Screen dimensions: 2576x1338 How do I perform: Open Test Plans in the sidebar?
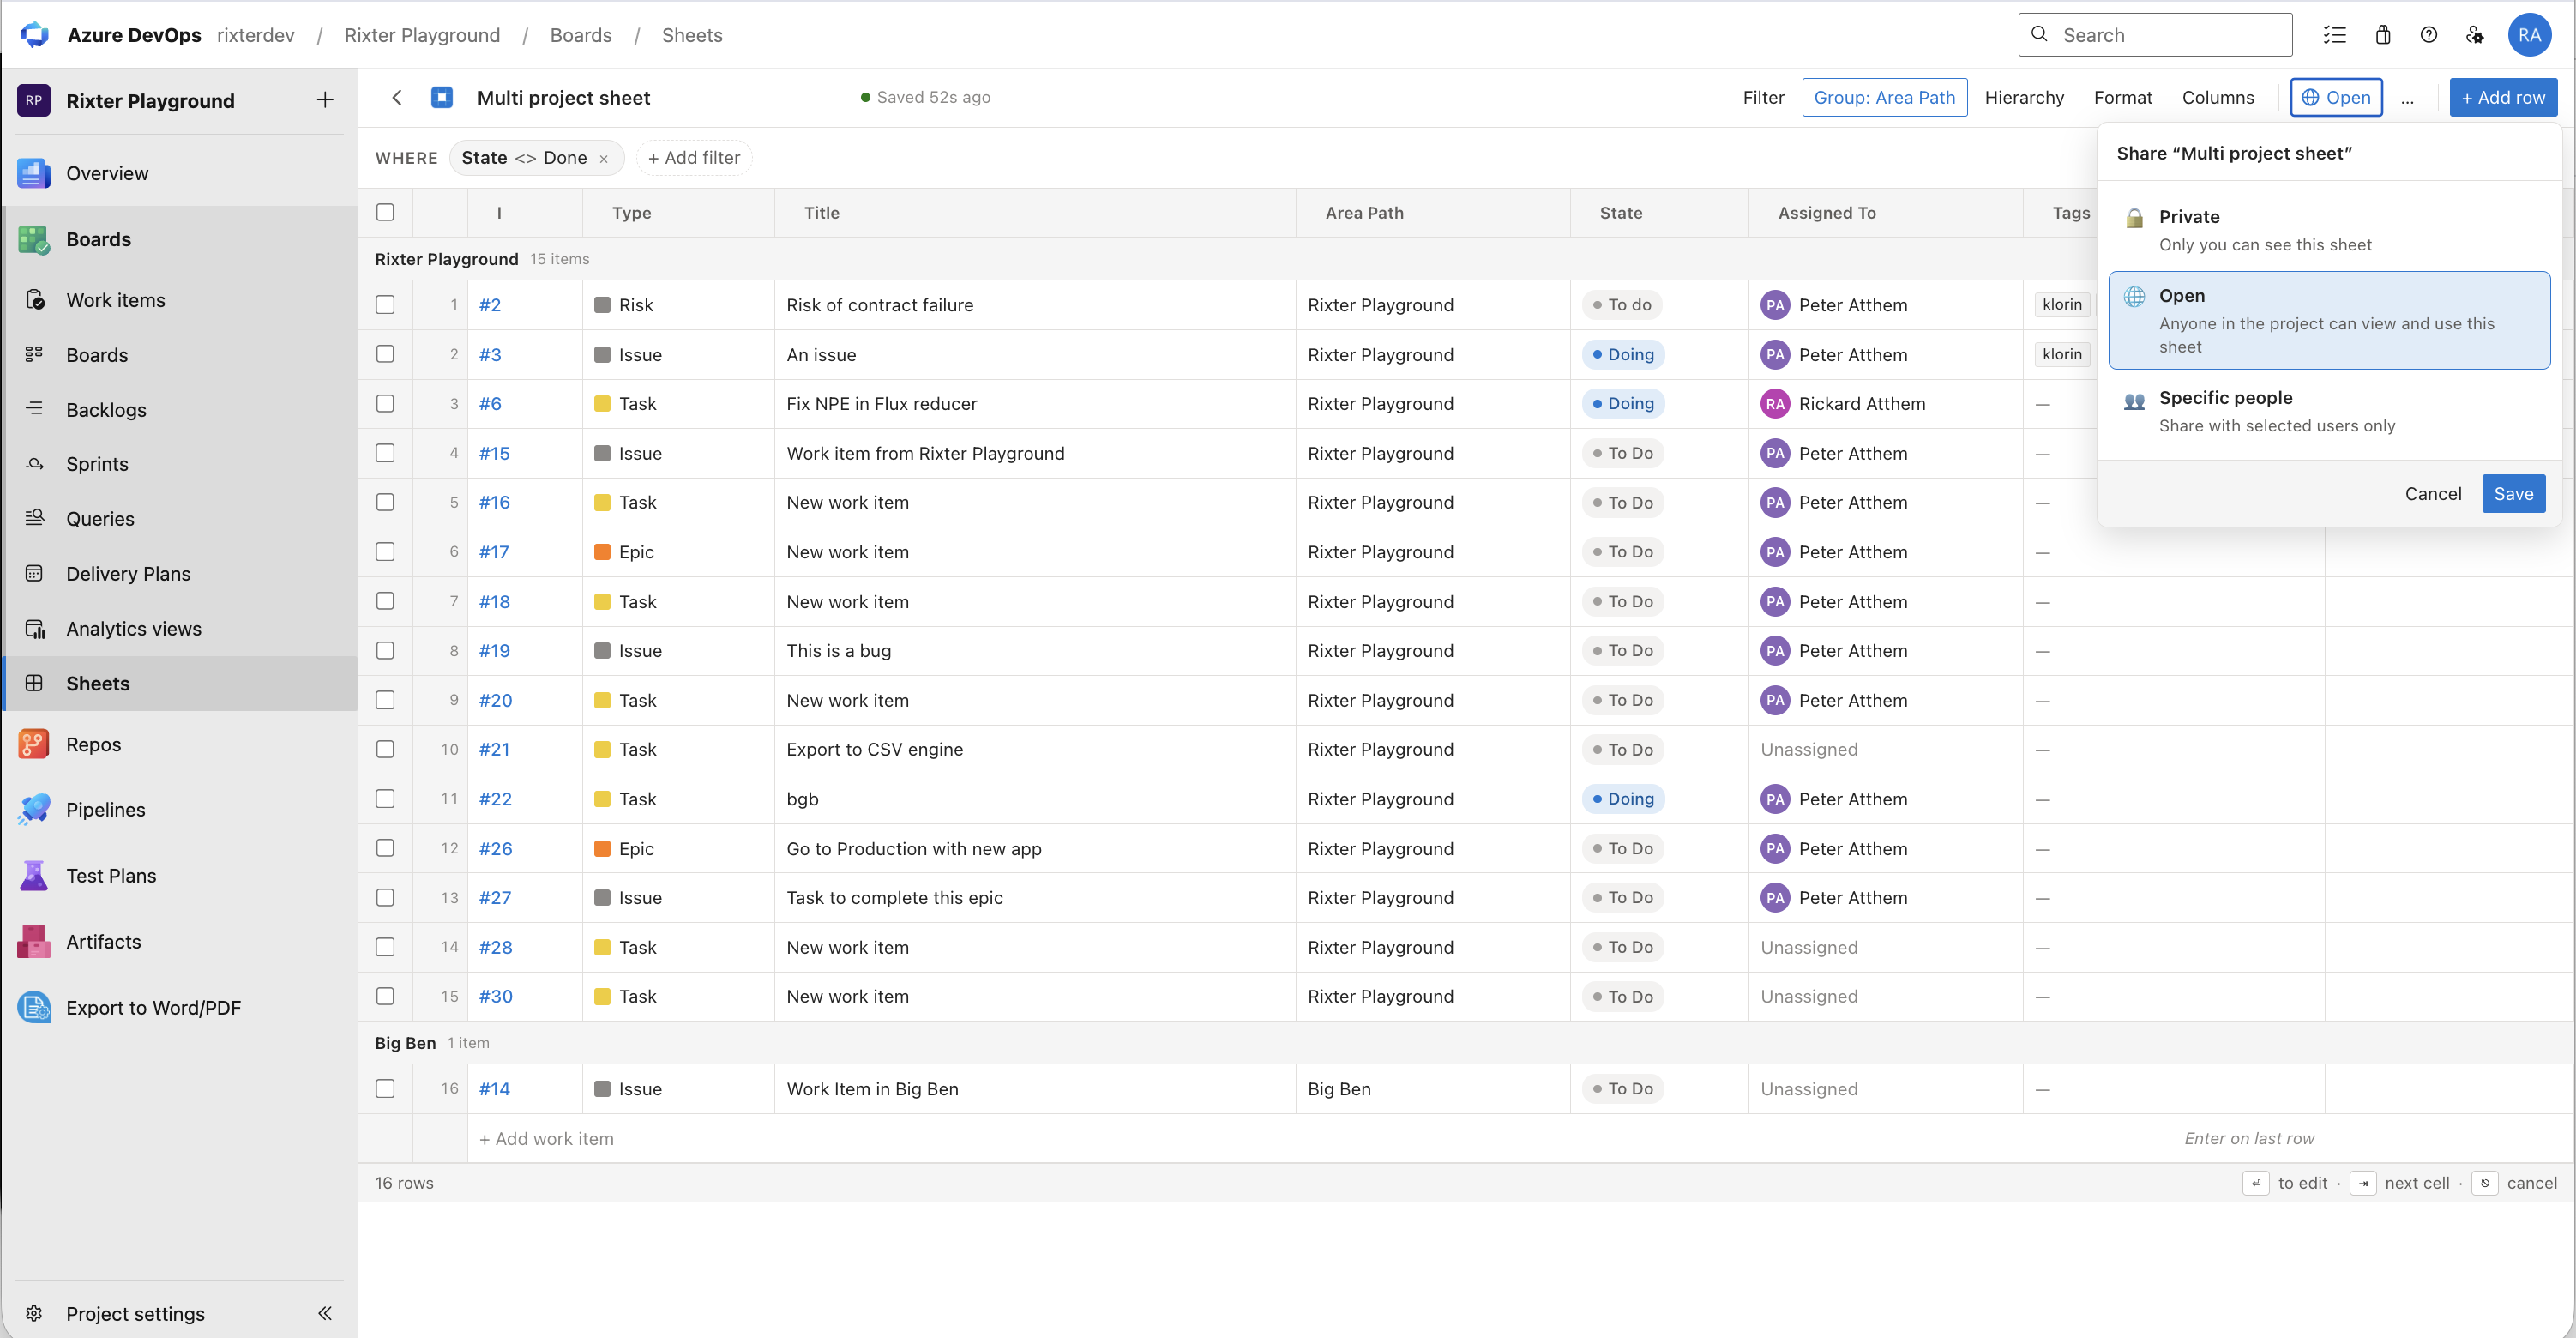(181, 876)
